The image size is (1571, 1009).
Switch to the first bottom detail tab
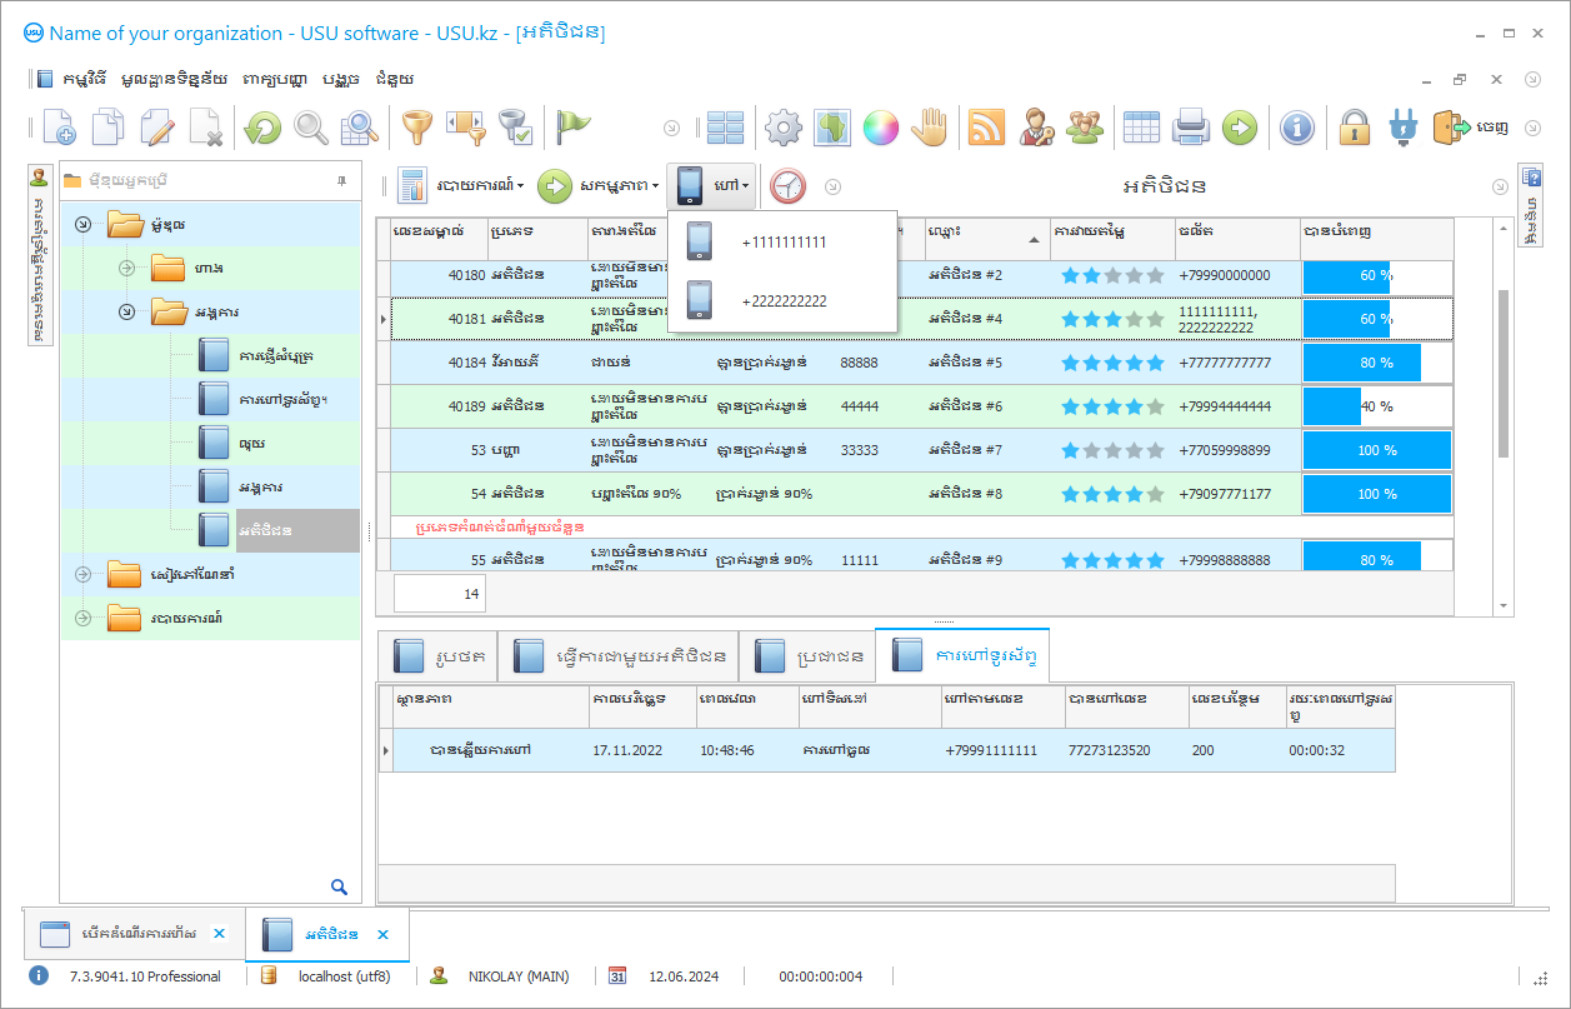tap(438, 656)
